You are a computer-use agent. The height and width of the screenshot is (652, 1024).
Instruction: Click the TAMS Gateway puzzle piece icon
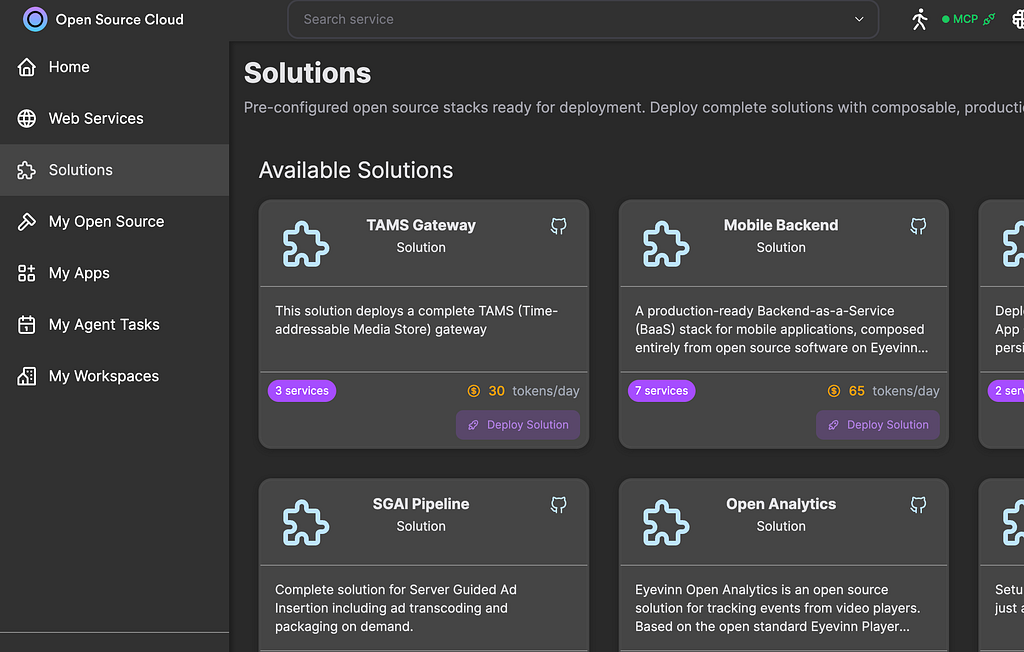coord(306,244)
